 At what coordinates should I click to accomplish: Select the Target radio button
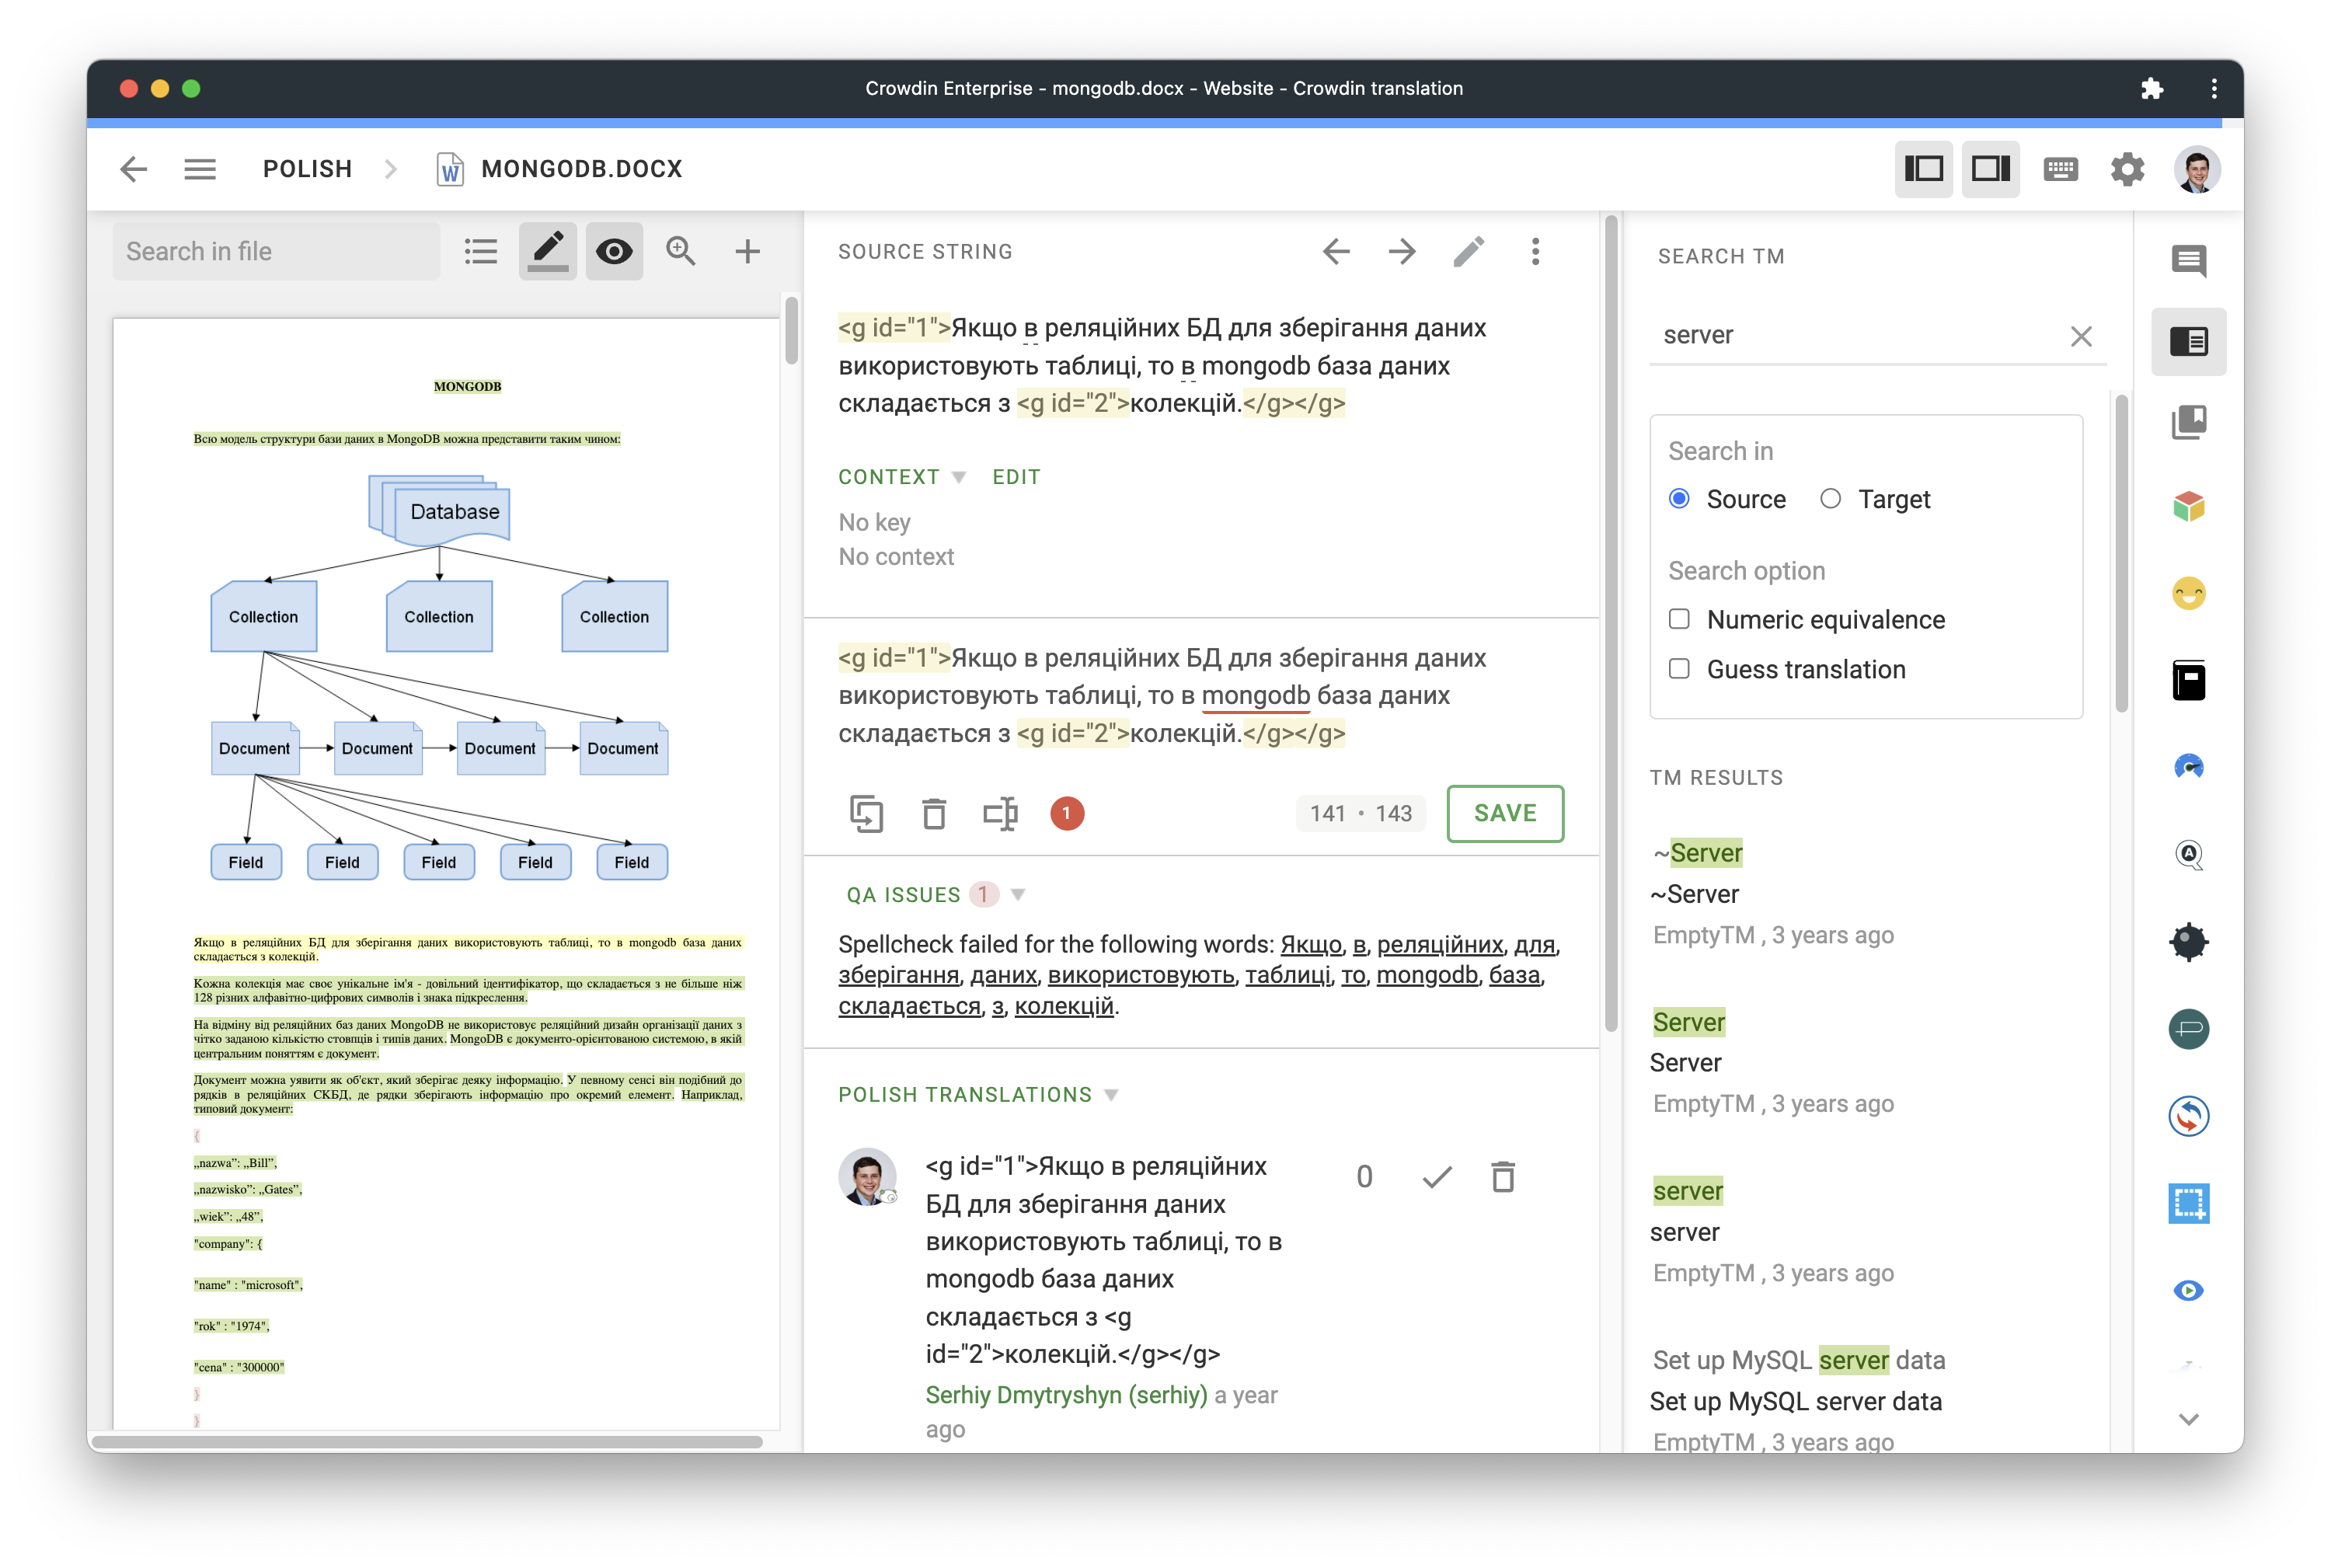pyautogui.click(x=1830, y=499)
